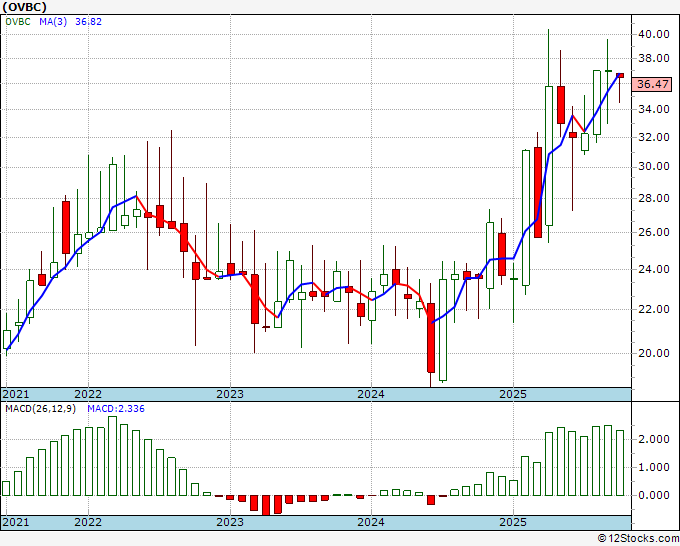Click 2025 on the price chart timeline
680x546 pixels.
click(x=513, y=394)
